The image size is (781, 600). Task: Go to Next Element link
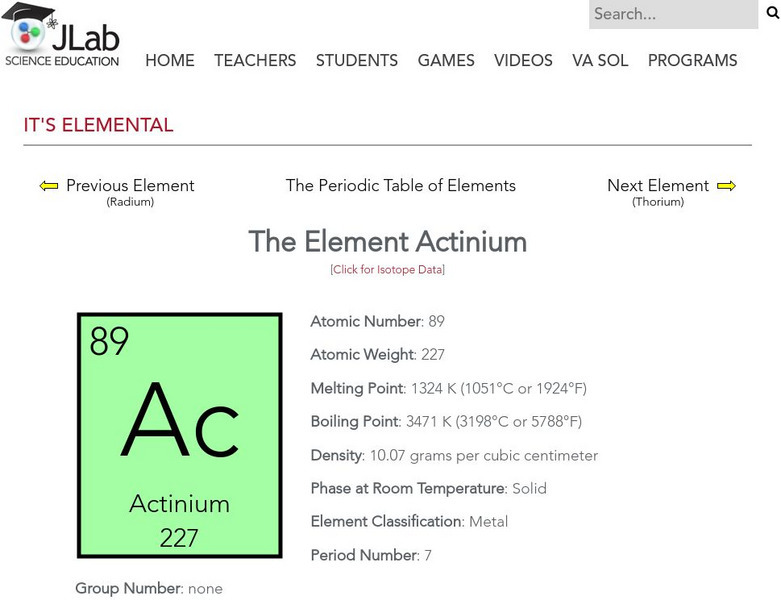(x=658, y=186)
